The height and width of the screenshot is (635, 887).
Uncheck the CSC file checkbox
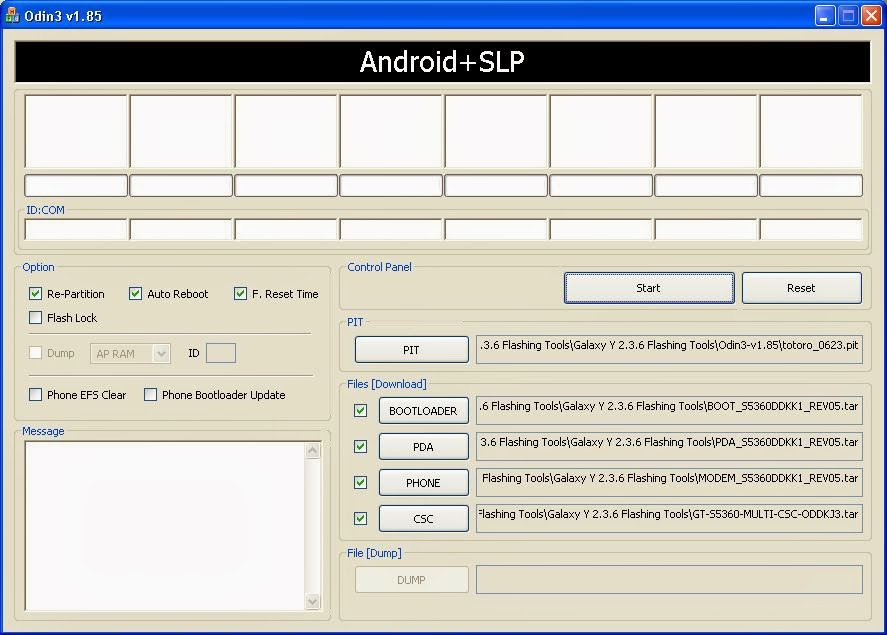tap(360, 519)
